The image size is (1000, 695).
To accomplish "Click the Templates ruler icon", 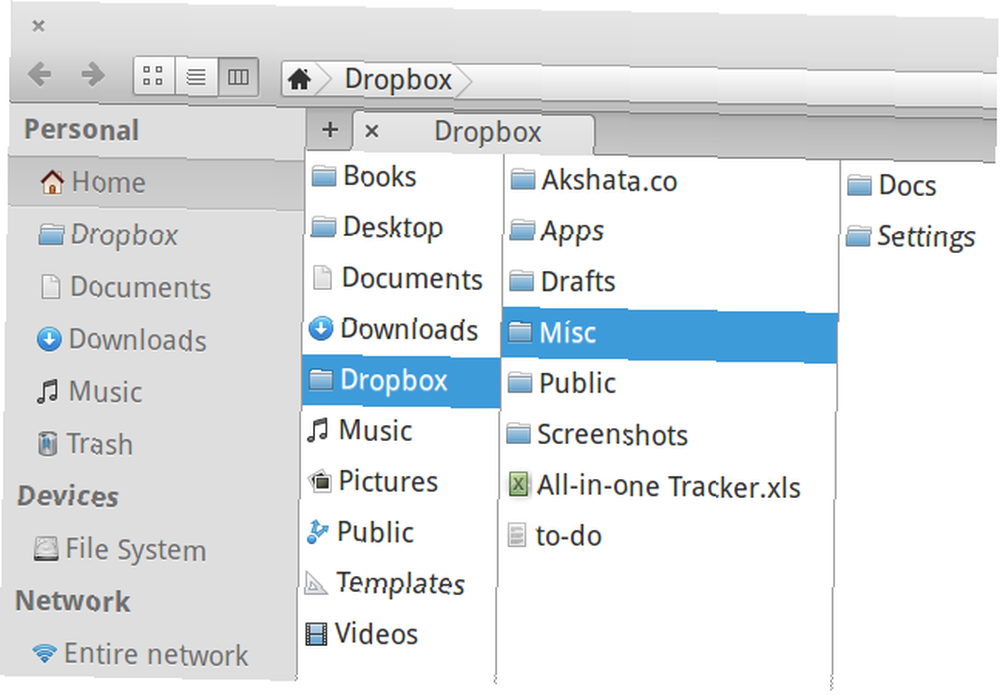I will point(316,582).
